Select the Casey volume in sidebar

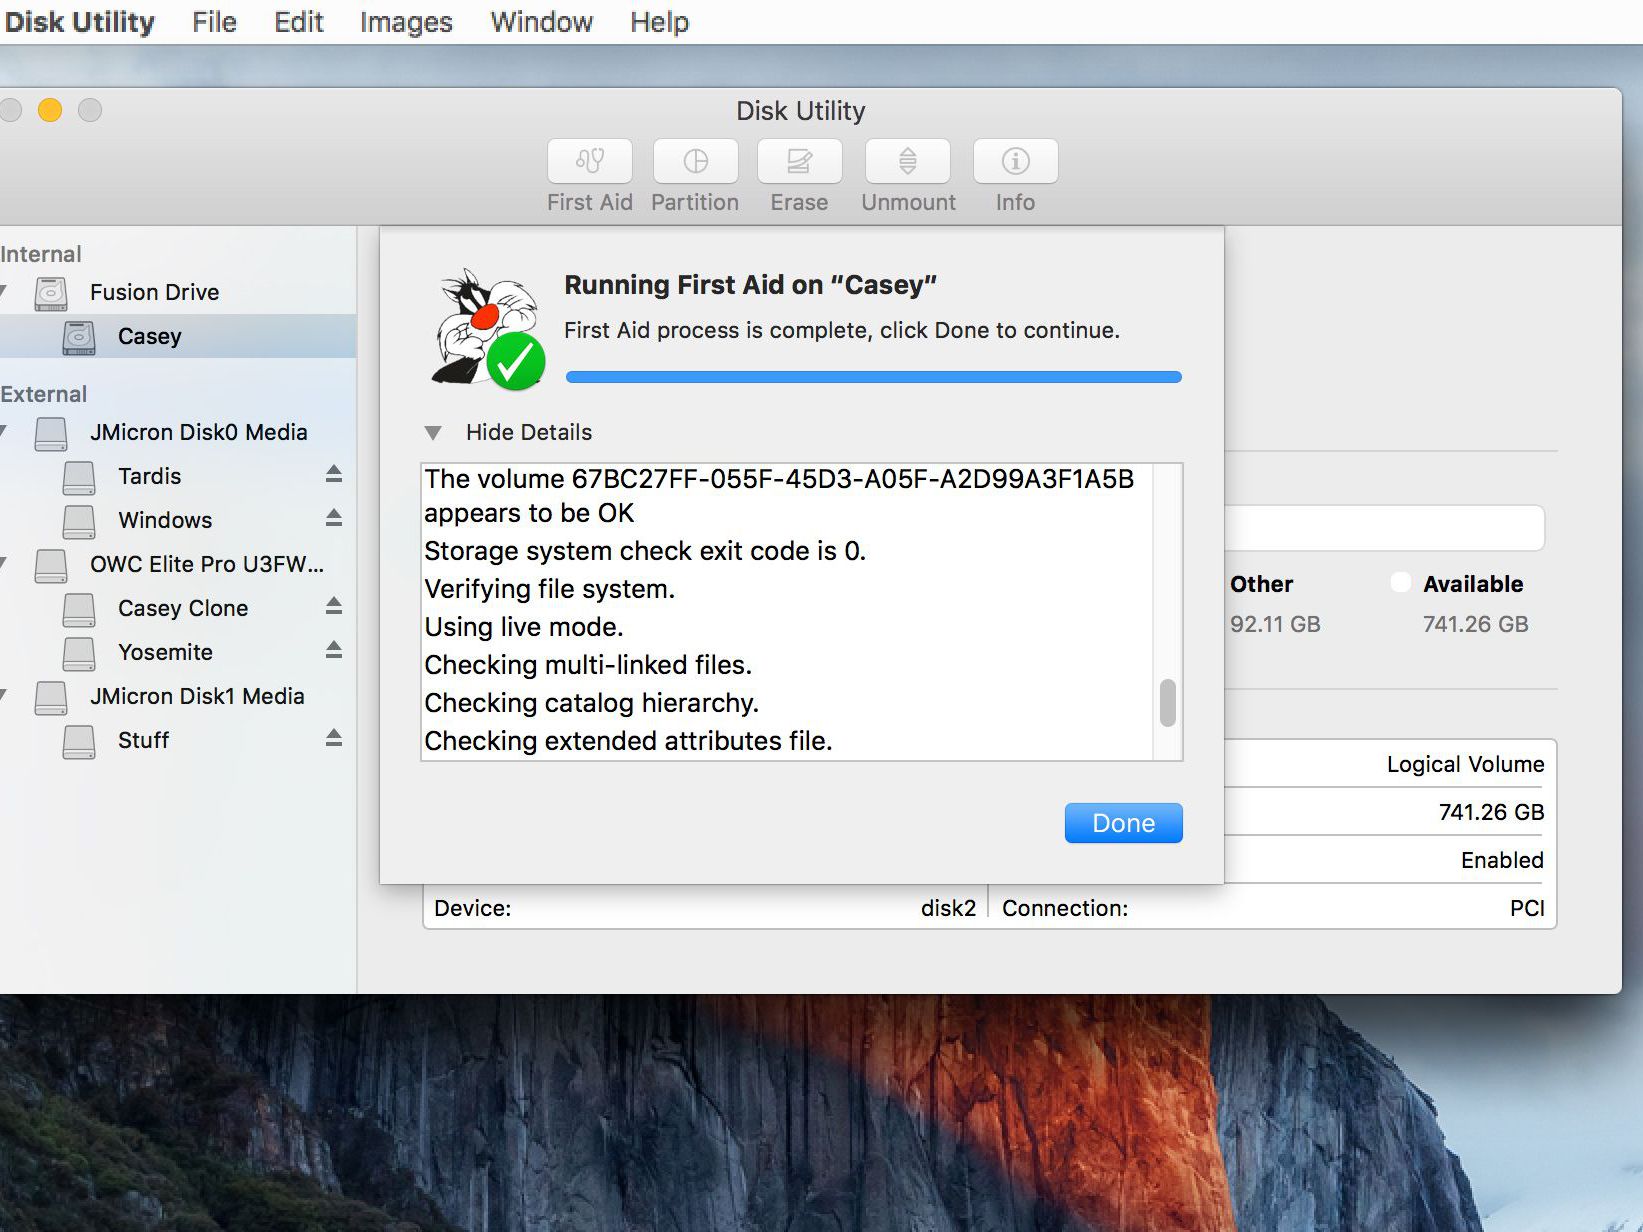(150, 336)
